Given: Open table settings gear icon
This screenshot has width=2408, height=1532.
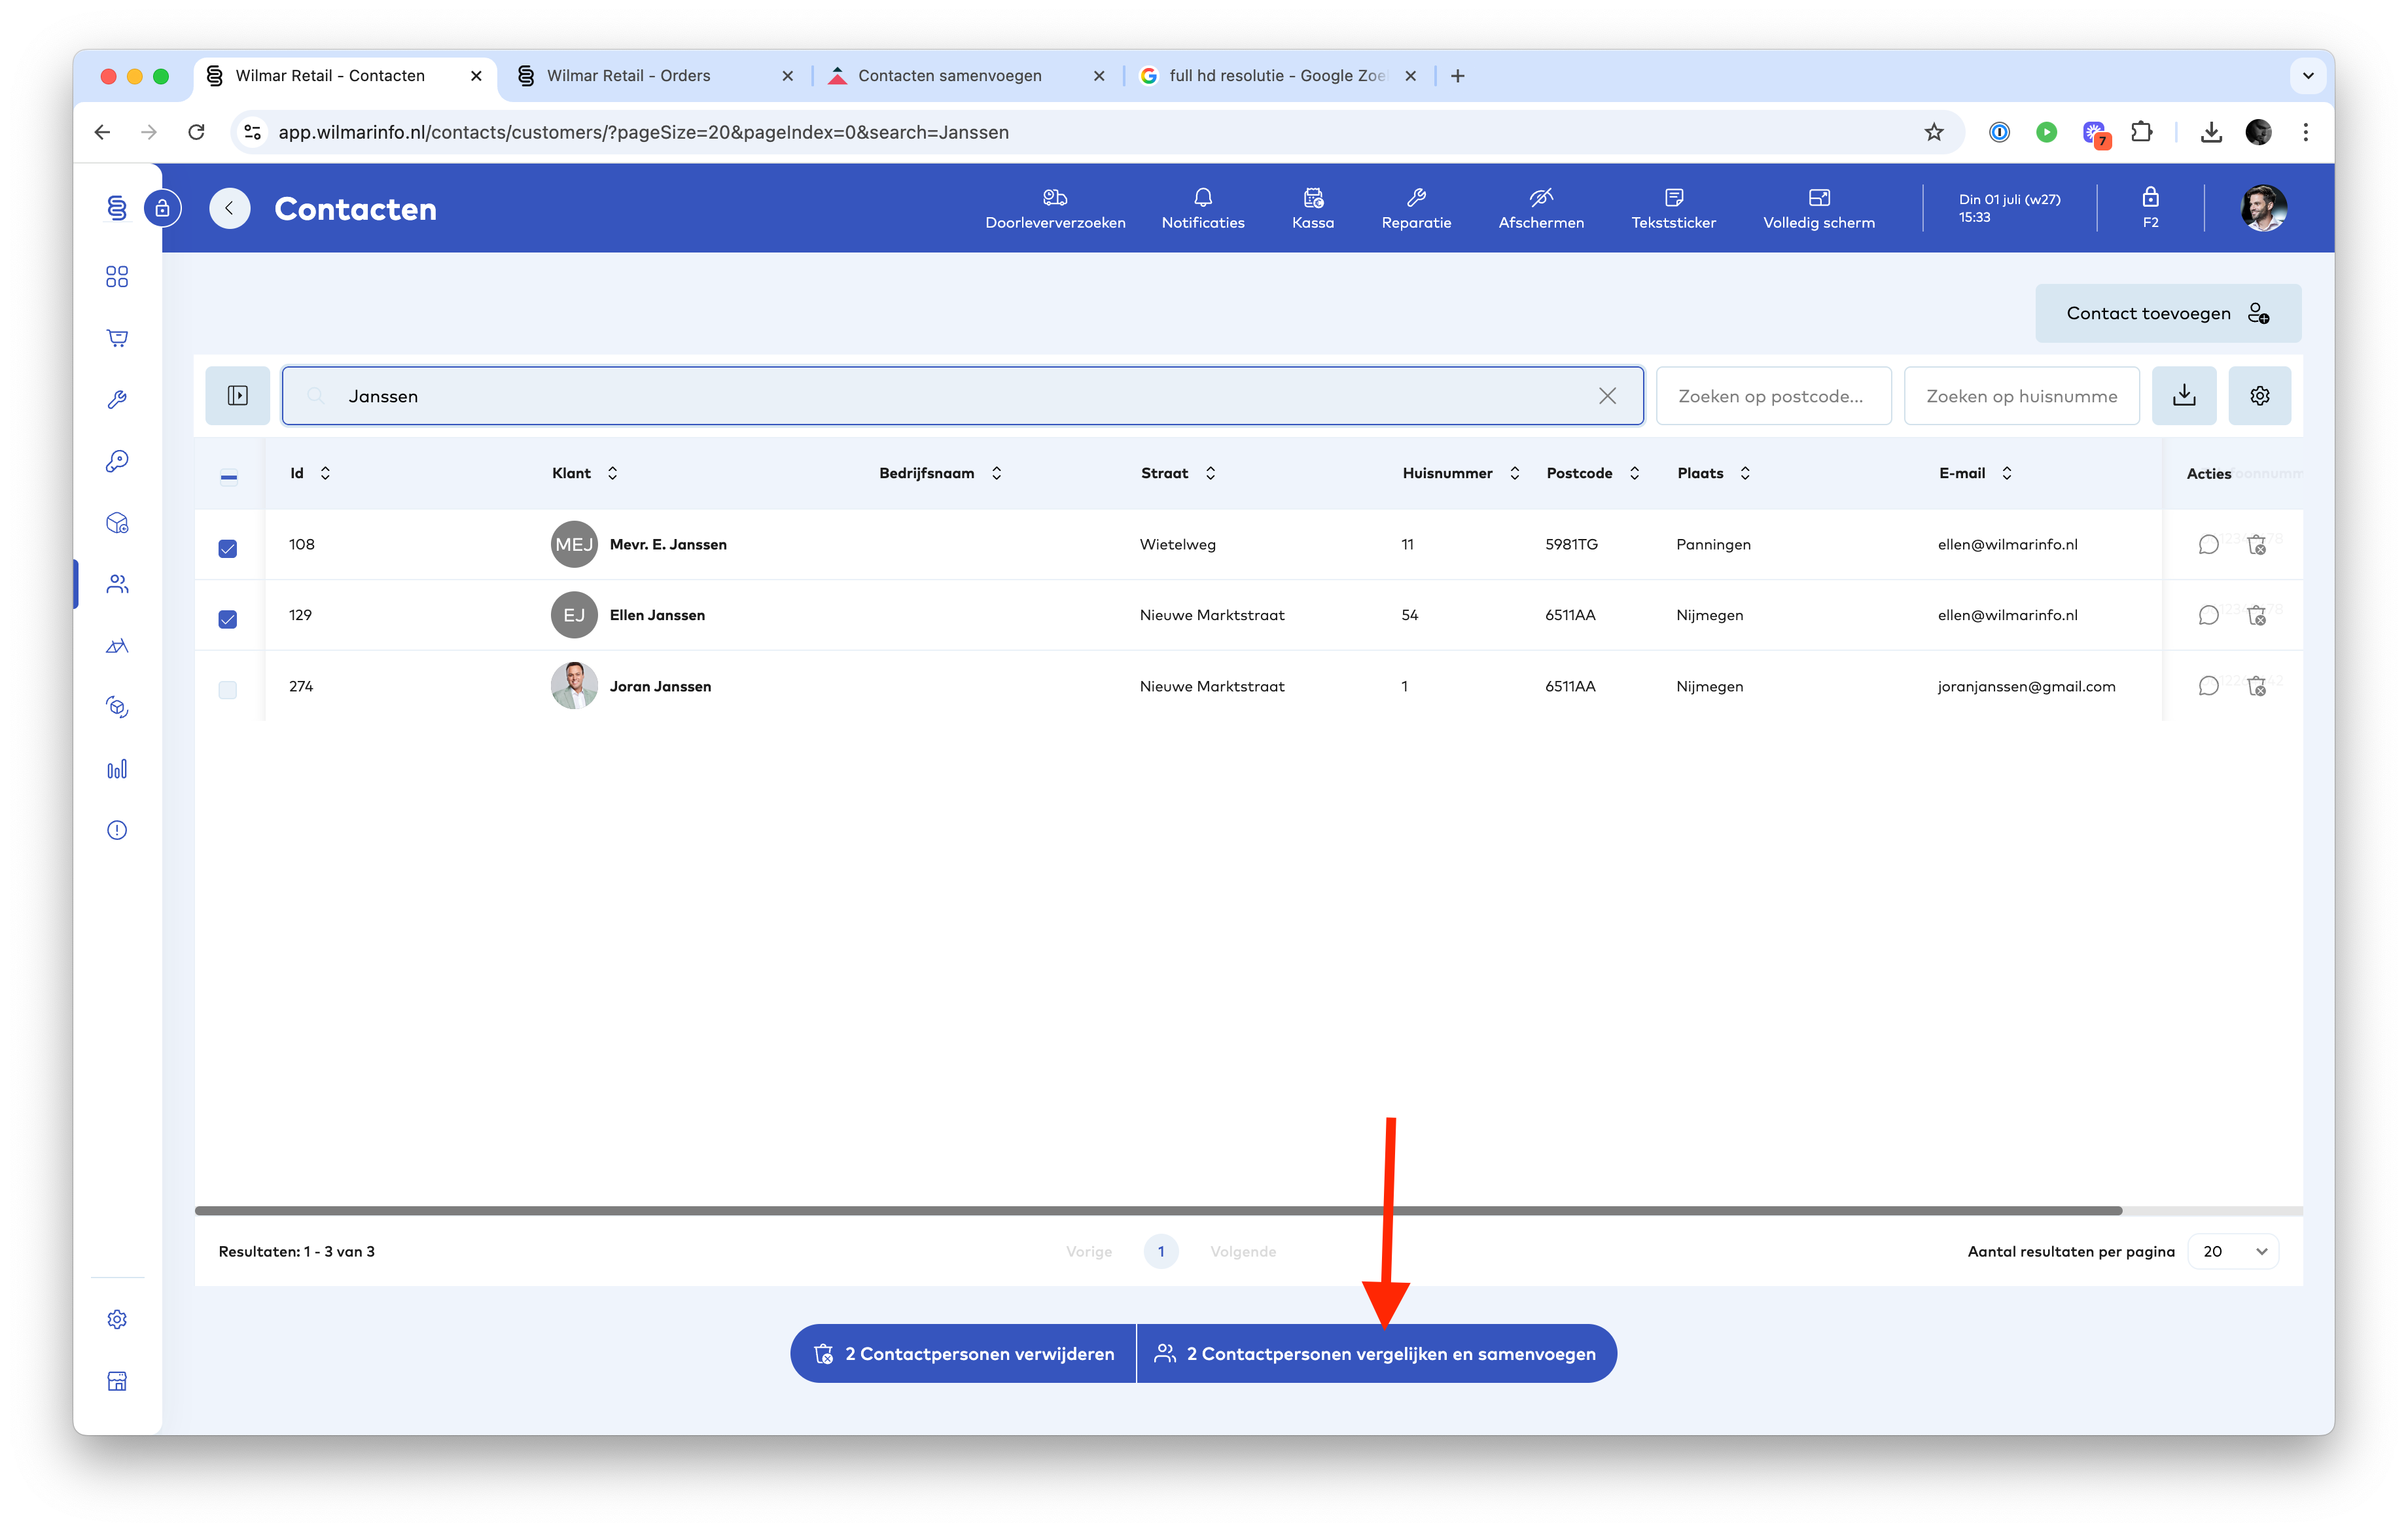Looking at the screenshot, I should click(2260, 396).
